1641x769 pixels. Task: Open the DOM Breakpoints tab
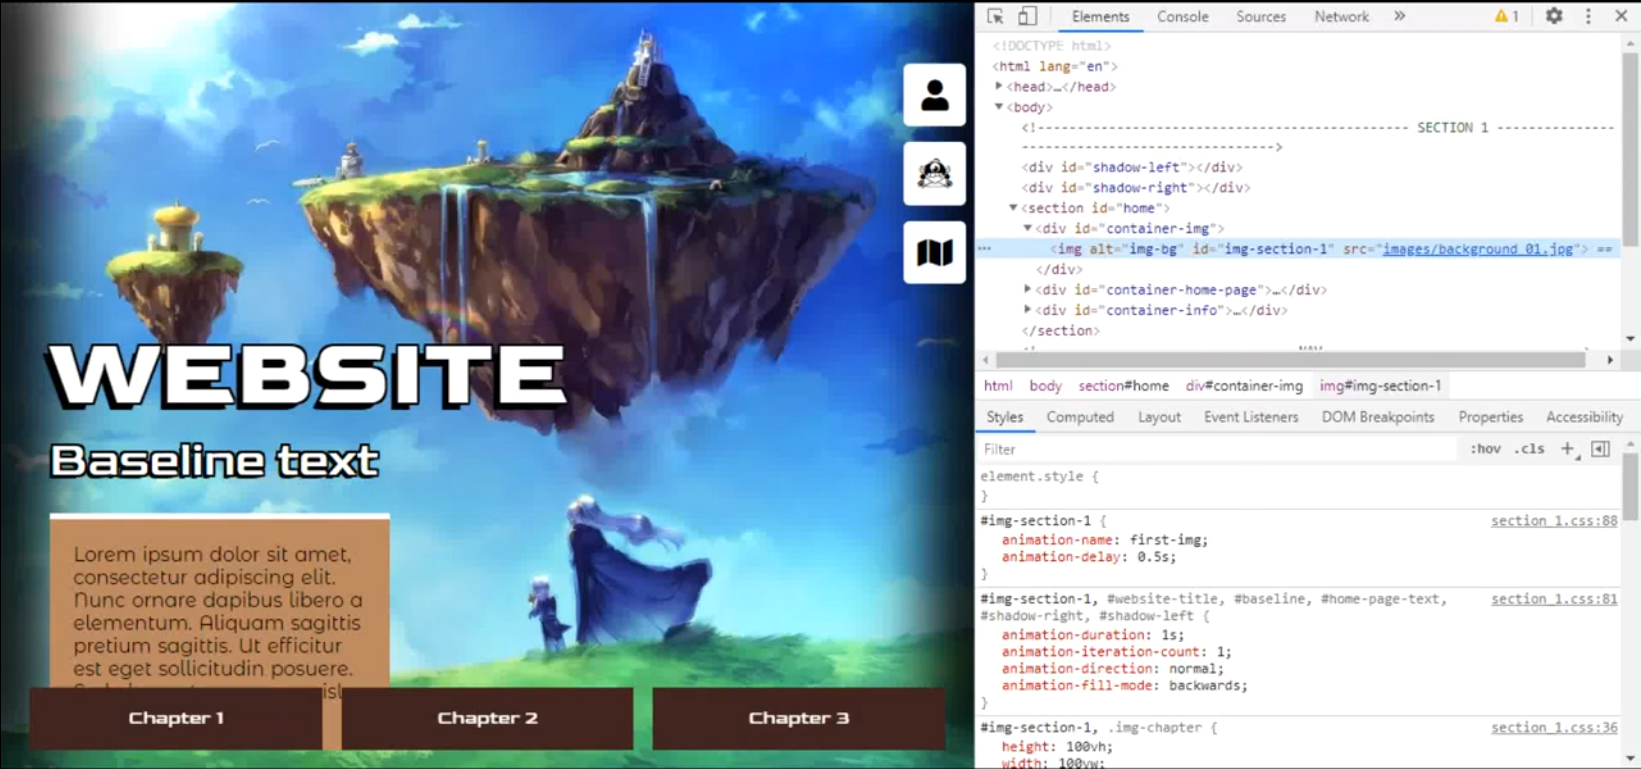pos(1377,417)
